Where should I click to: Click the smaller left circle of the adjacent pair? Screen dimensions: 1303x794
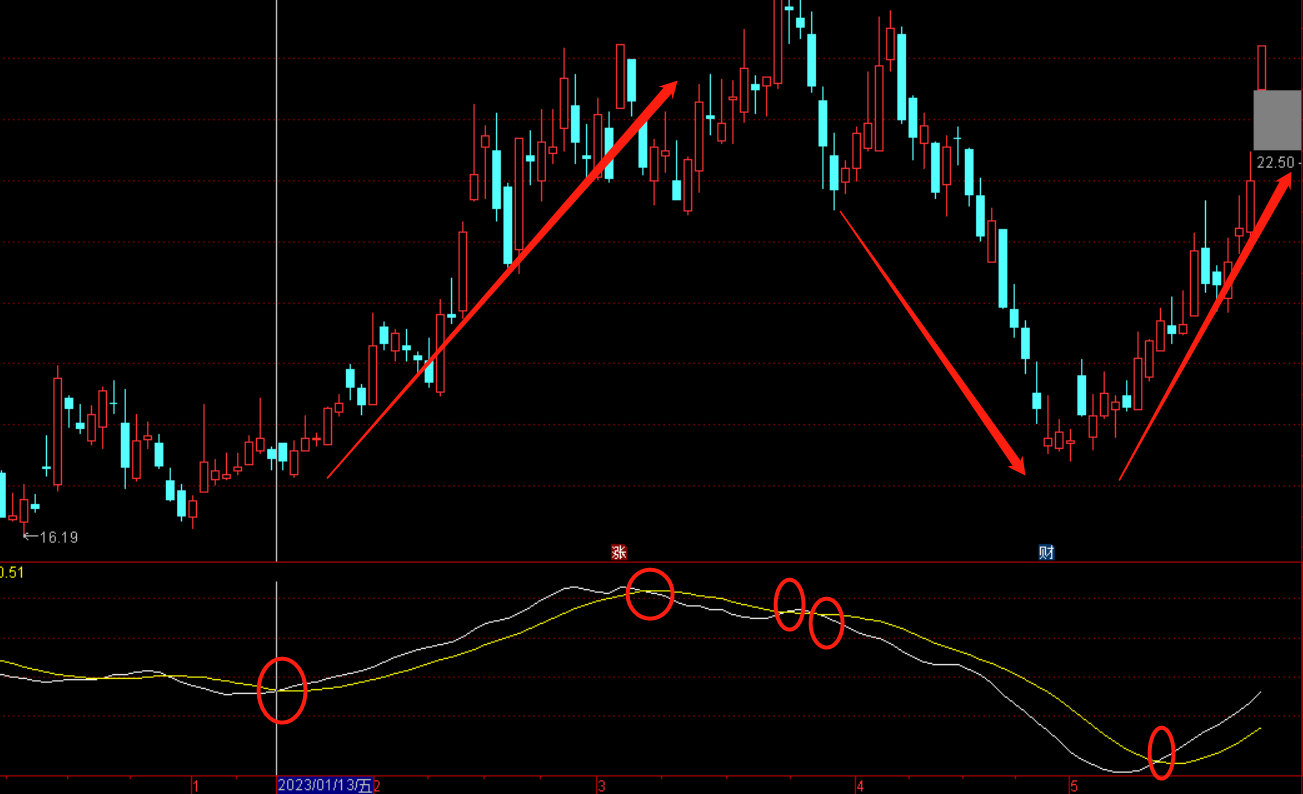pos(789,604)
